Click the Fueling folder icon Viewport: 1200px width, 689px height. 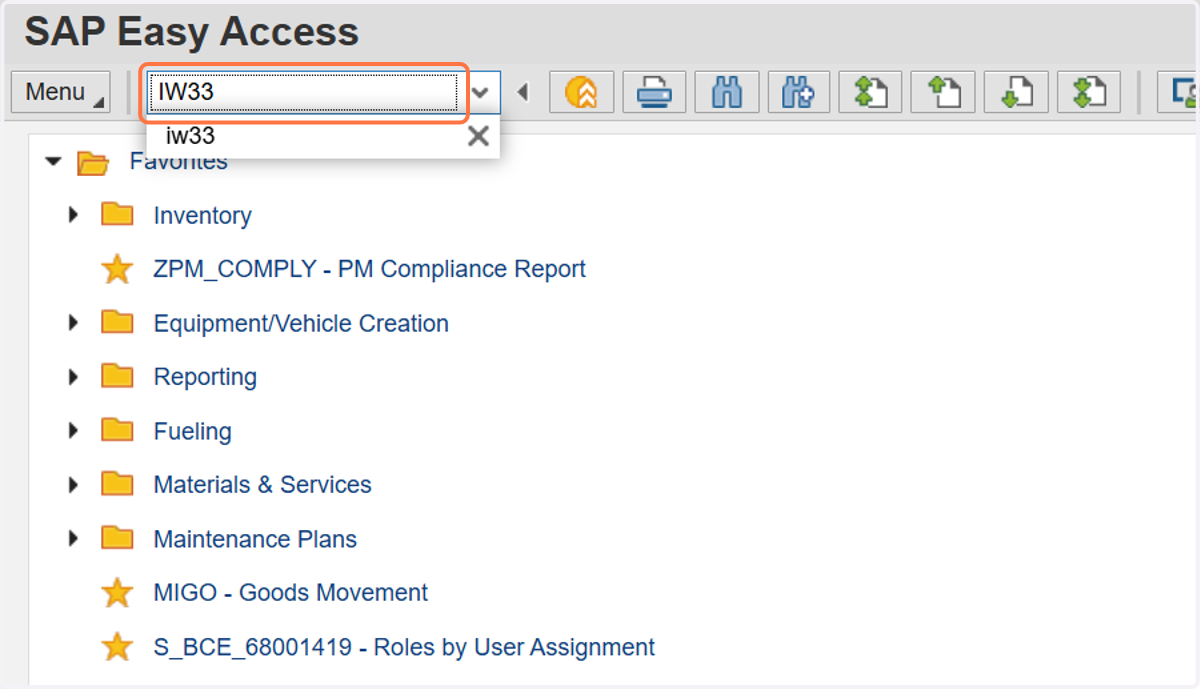(117, 430)
